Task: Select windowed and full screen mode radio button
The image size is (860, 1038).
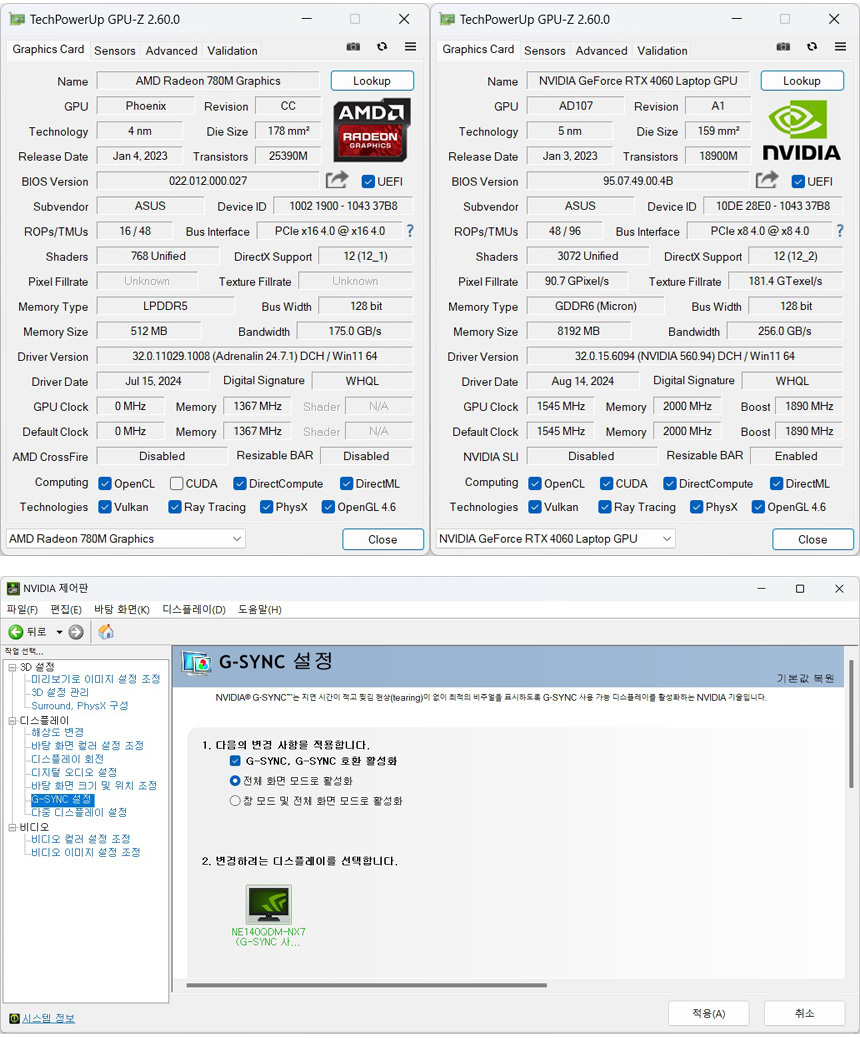Action: 234,800
